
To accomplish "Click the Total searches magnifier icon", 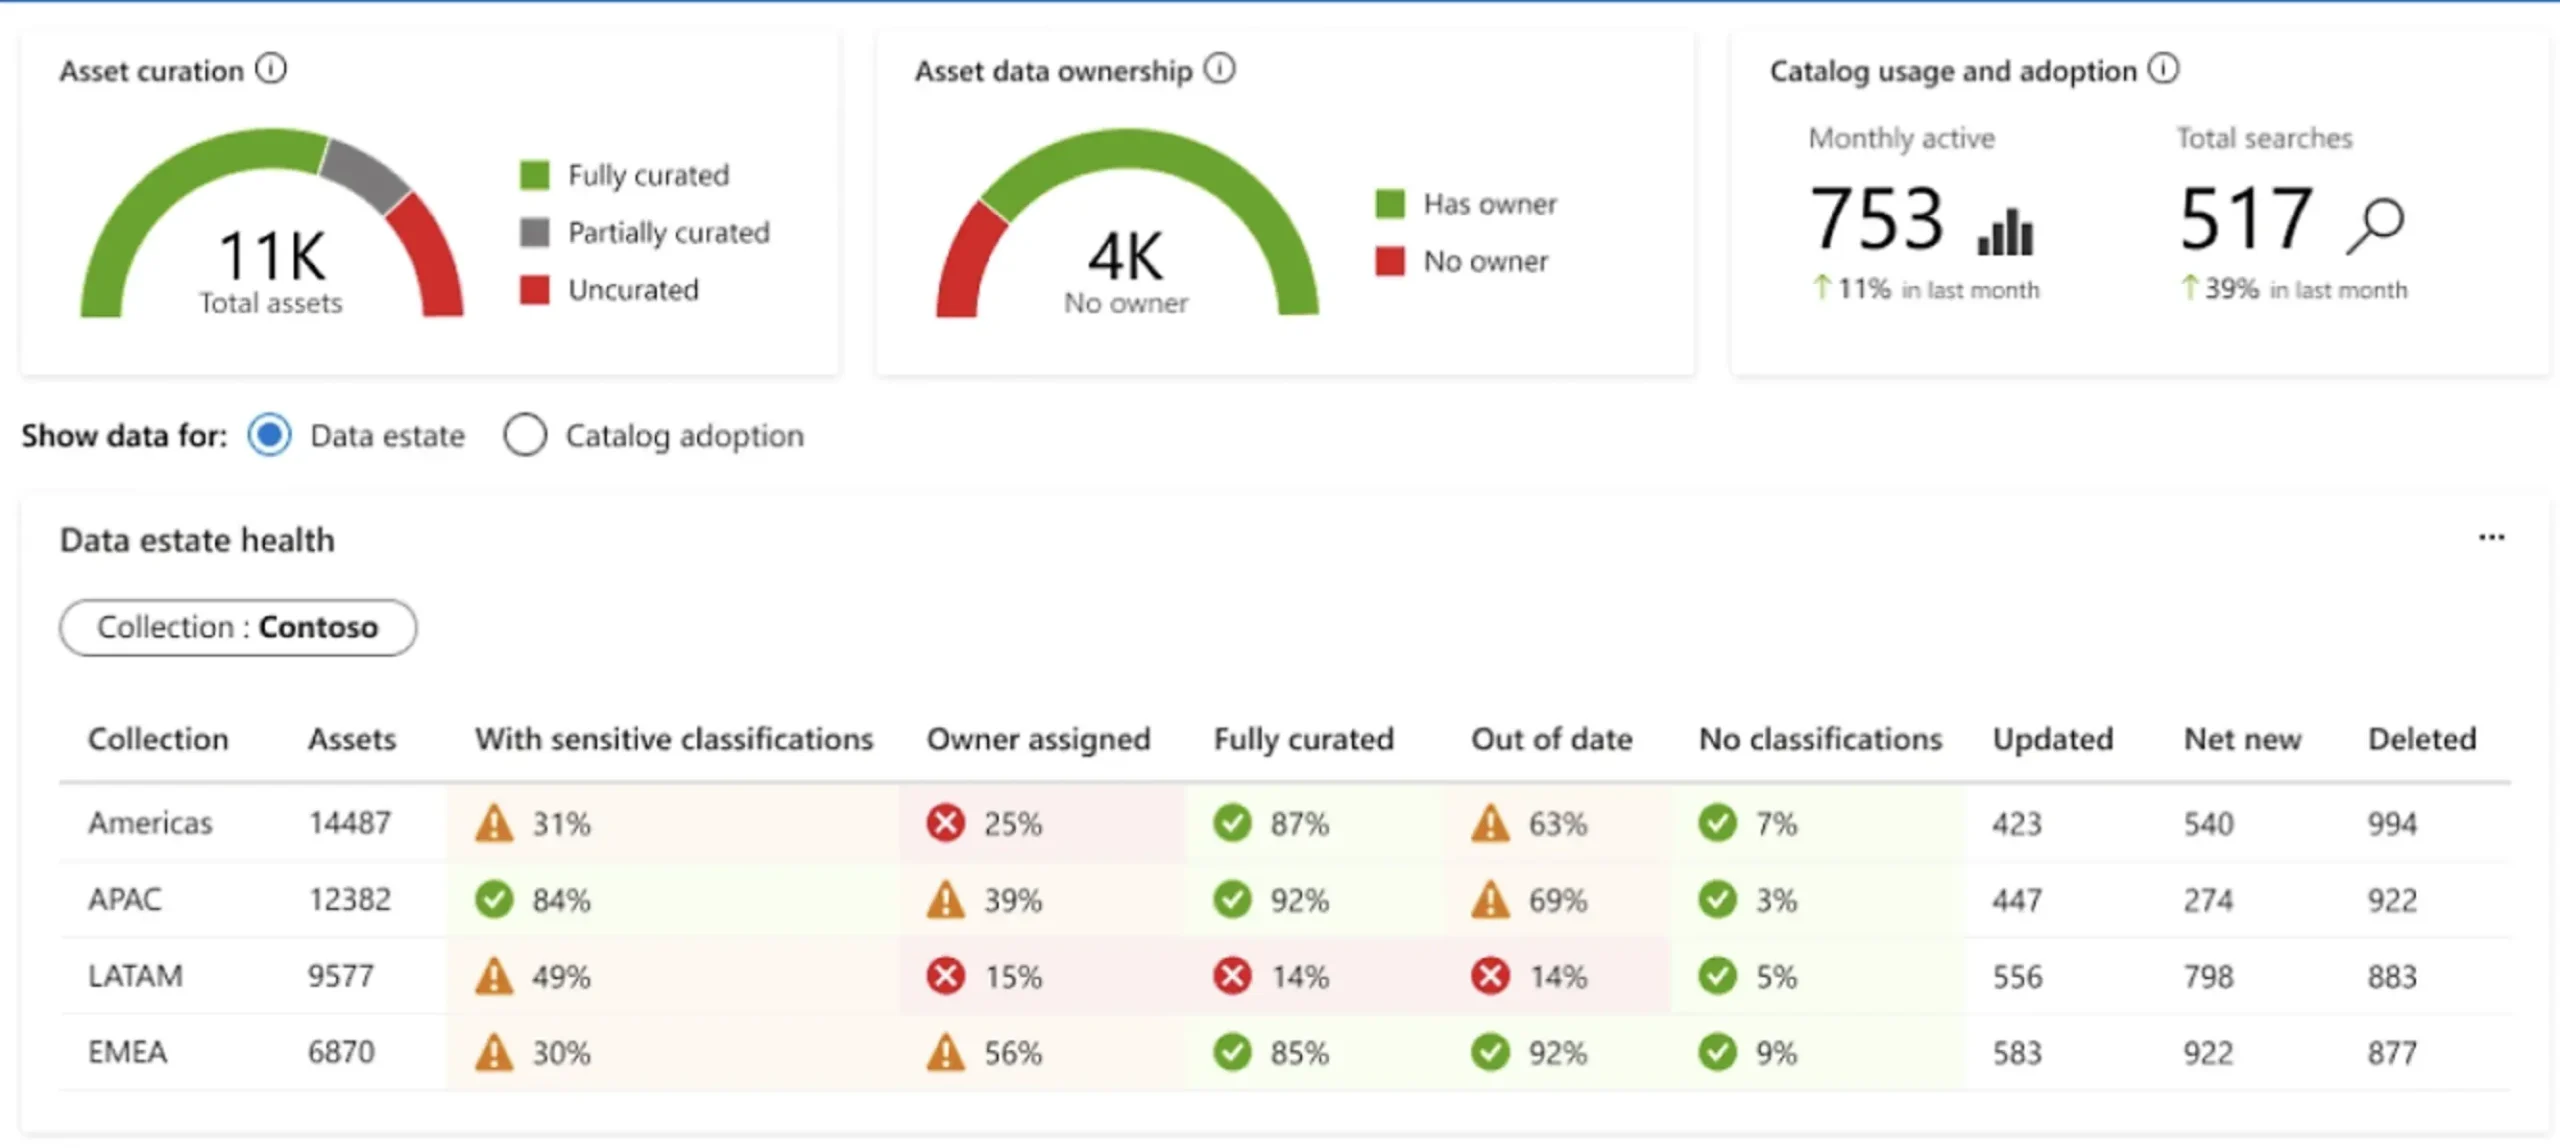I will [2375, 226].
